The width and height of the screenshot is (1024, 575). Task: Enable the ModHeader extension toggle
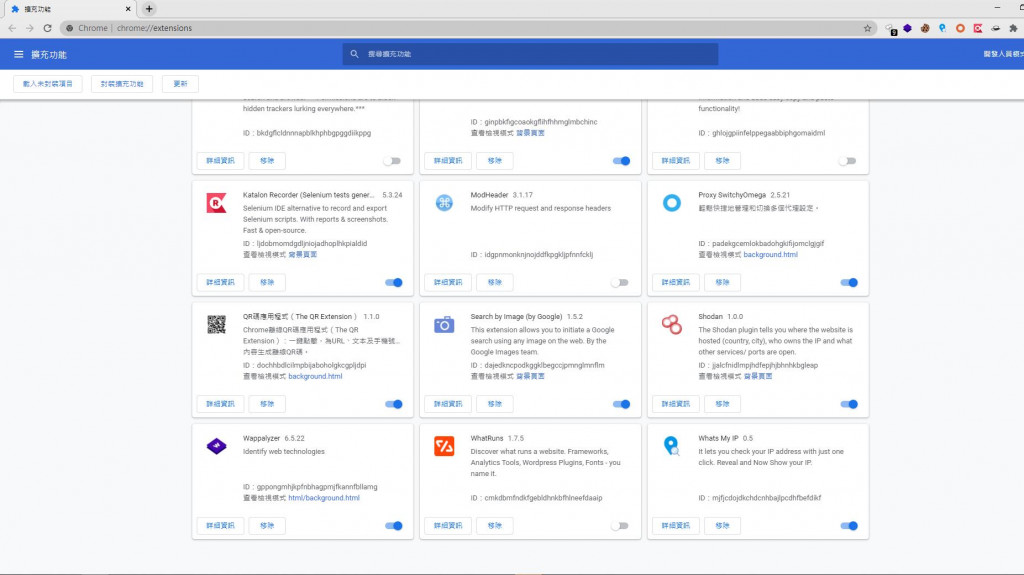(620, 282)
